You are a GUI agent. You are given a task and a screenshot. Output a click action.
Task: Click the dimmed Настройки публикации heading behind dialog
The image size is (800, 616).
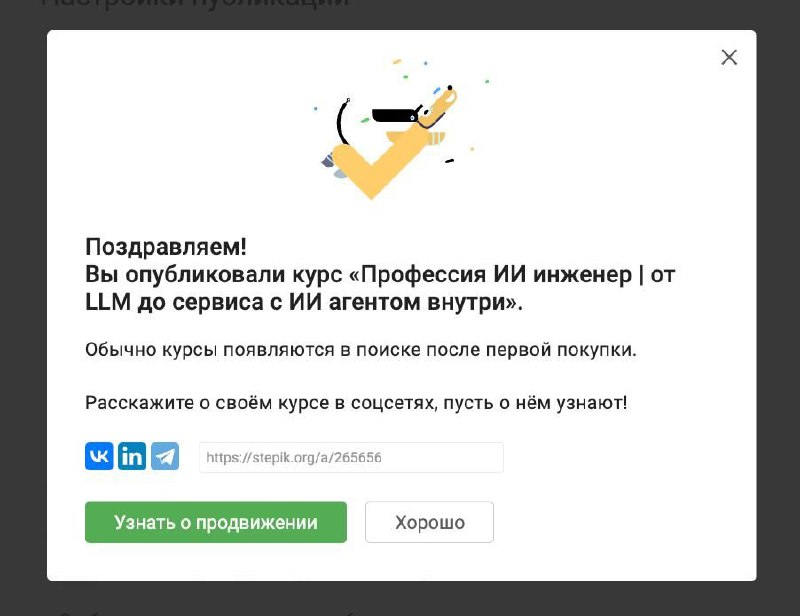[x=195, y=3]
